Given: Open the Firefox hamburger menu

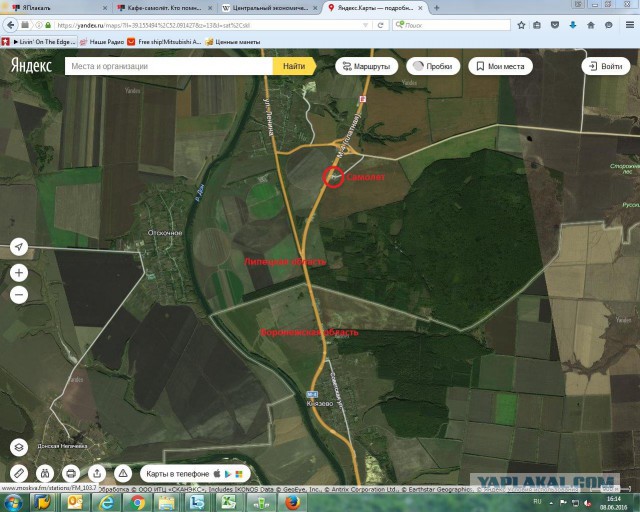Looking at the screenshot, I should coord(630,25).
